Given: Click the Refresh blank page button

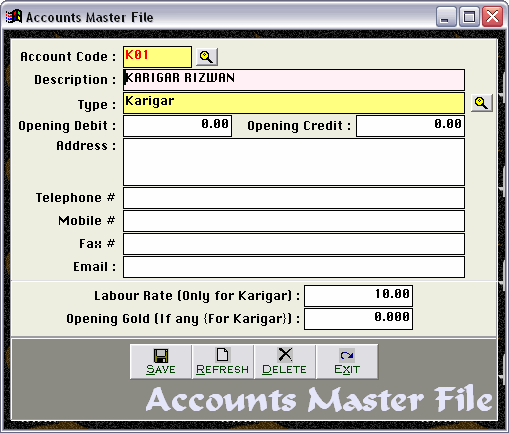Looking at the screenshot, I should (223, 362).
